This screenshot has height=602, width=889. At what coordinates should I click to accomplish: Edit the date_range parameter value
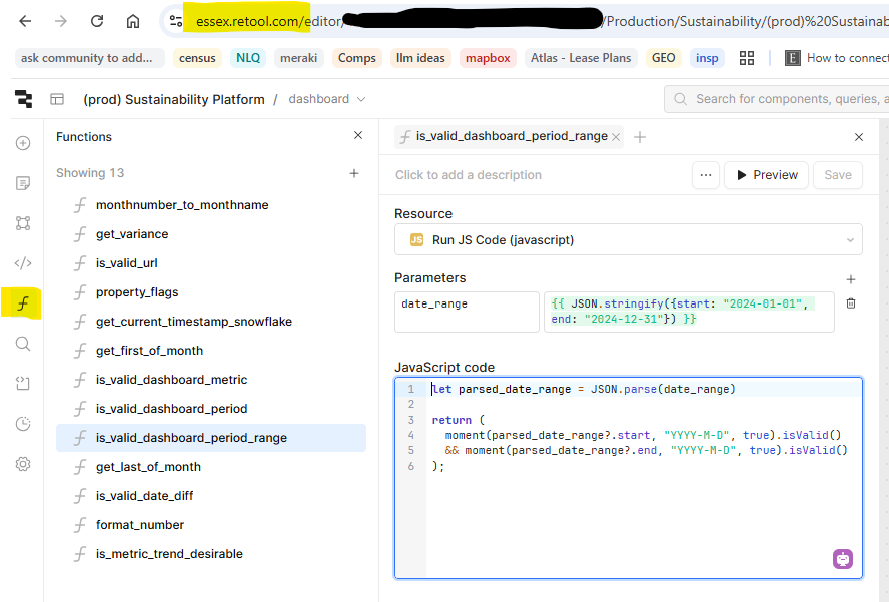pos(689,311)
